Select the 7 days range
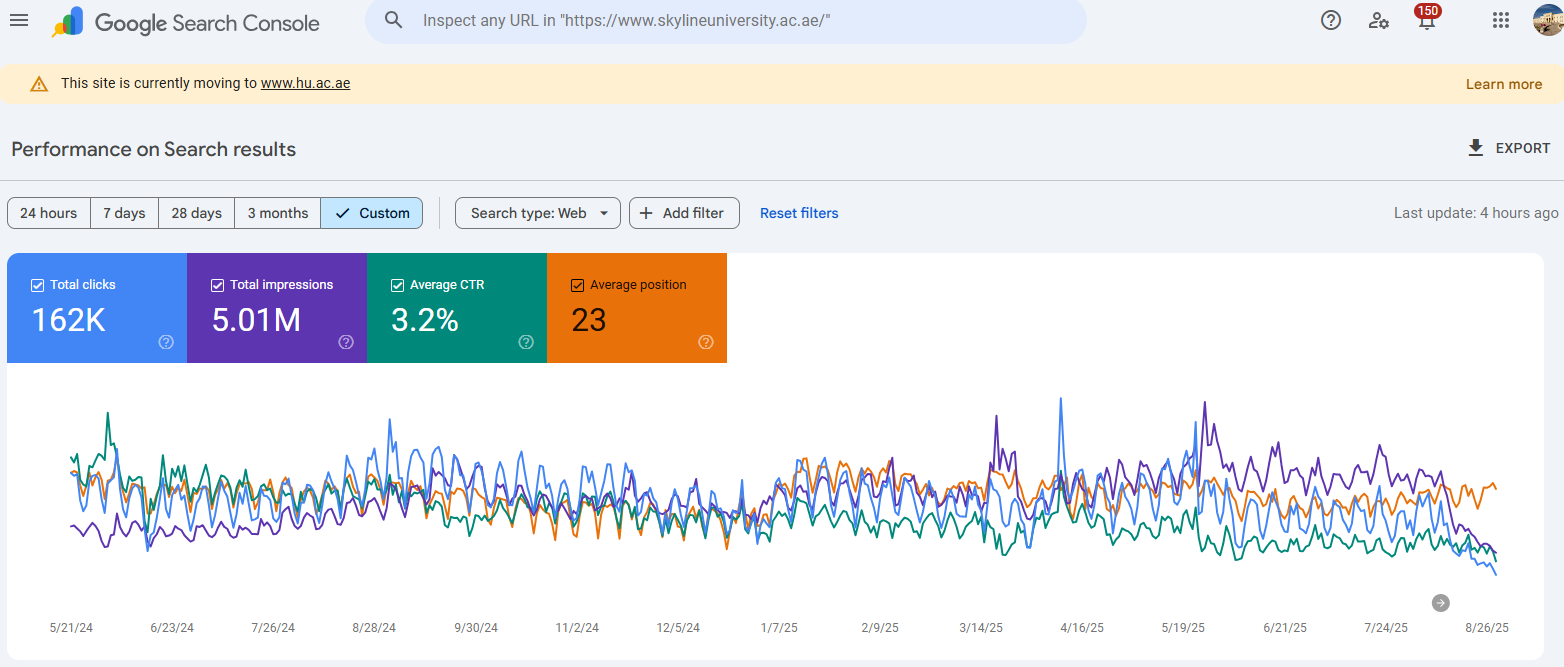This screenshot has height=667, width=1564. coord(124,213)
